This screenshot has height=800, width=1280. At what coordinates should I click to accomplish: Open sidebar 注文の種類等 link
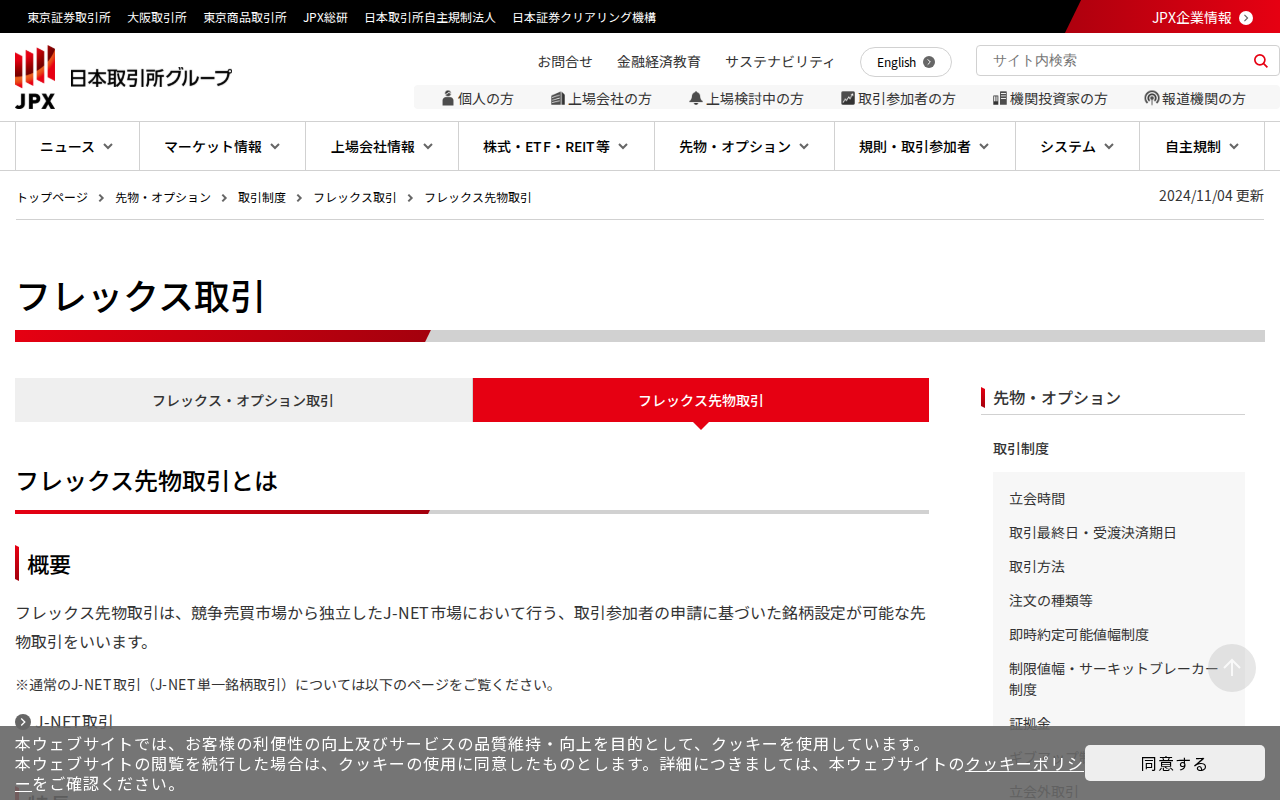click(x=1051, y=600)
